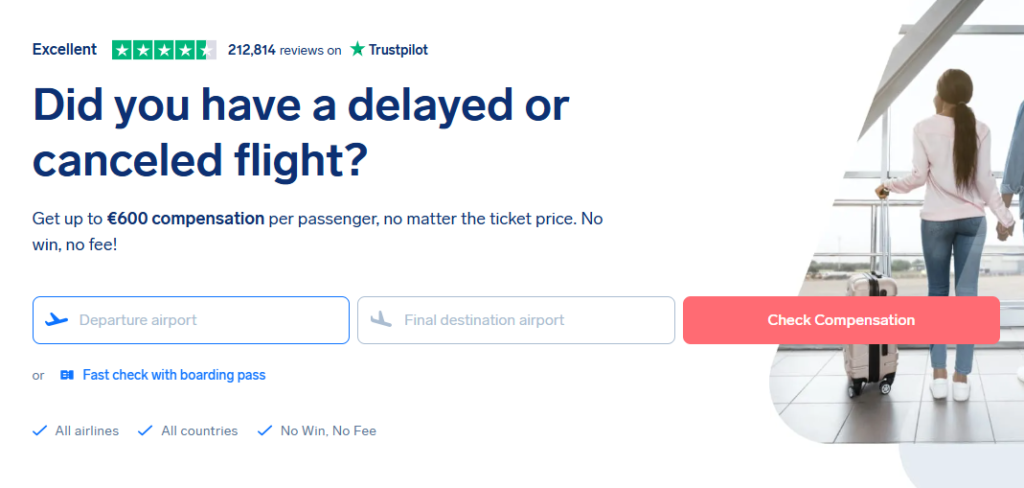Screen dimensions: 1024x488
Task: Open Fast check with boarding pass link
Action: [x=174, y=375]
